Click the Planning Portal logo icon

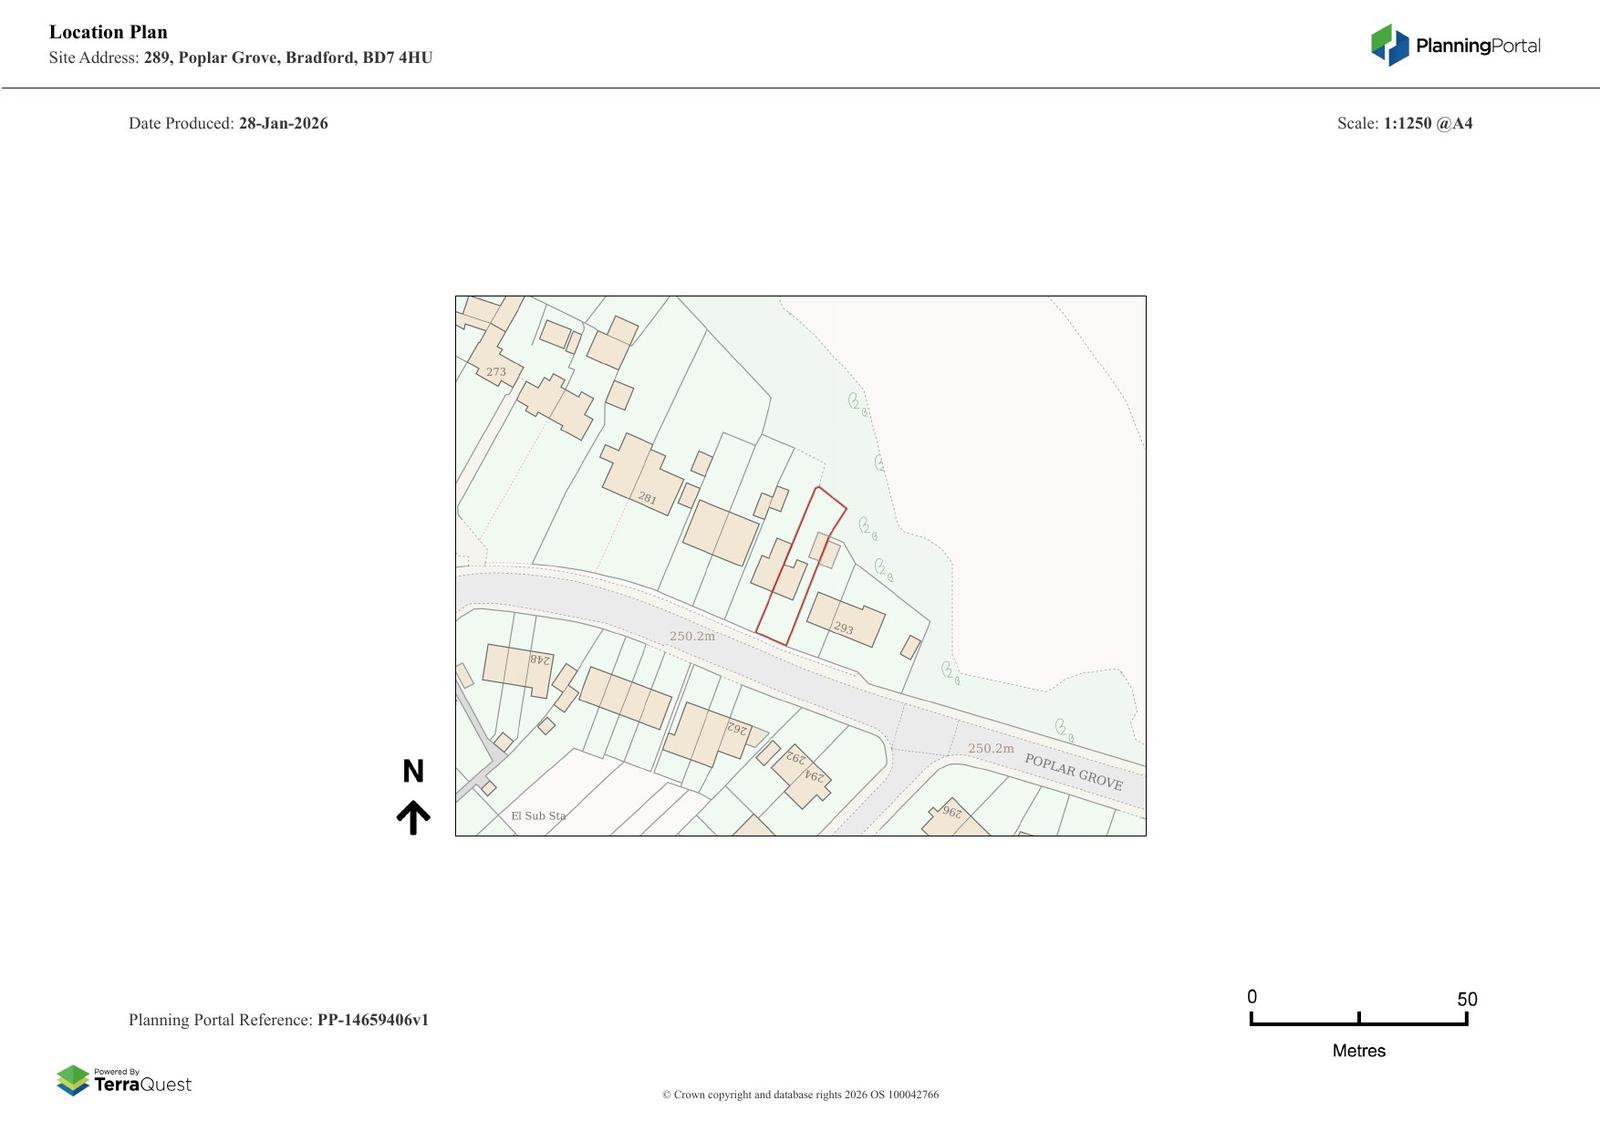(1389, 45)
